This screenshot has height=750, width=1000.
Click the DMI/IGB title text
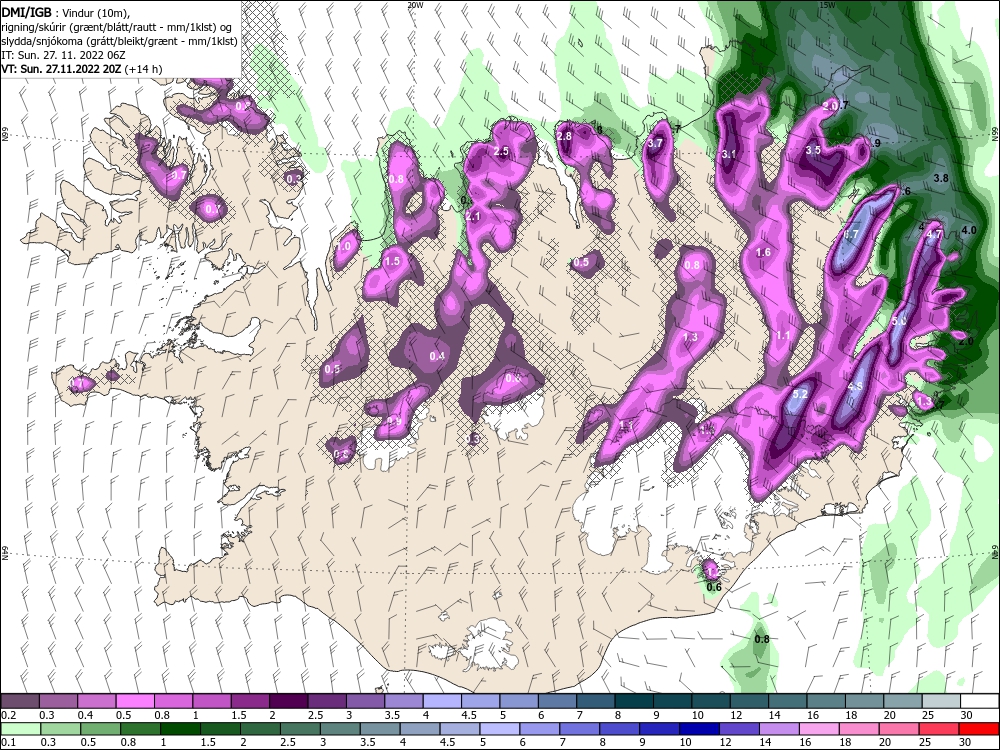point(26,11)
